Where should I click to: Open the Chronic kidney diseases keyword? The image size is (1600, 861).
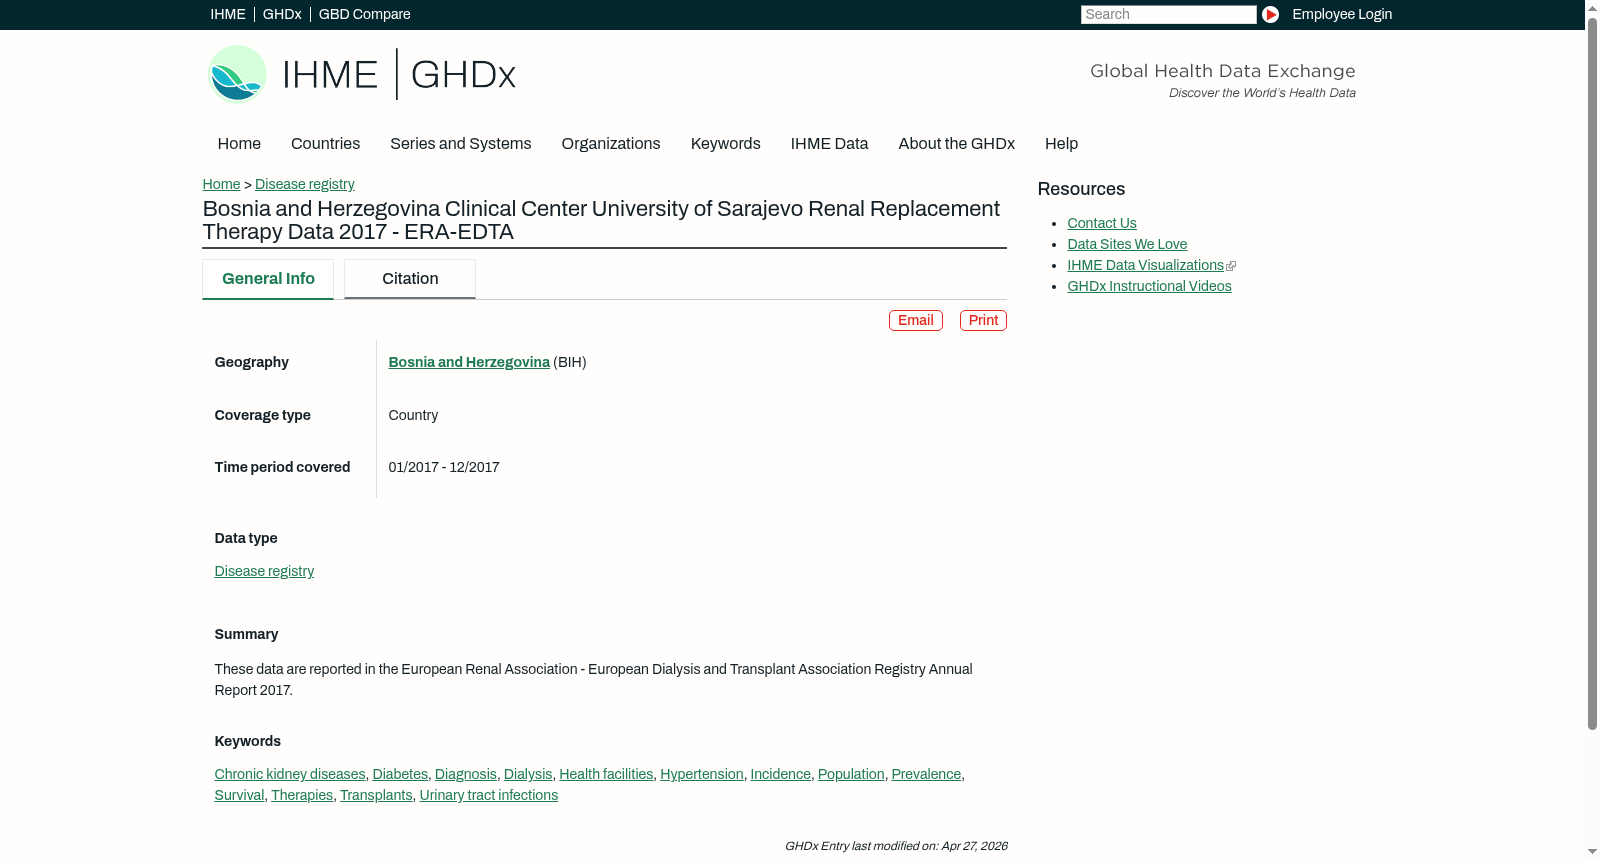click(290, 775)
